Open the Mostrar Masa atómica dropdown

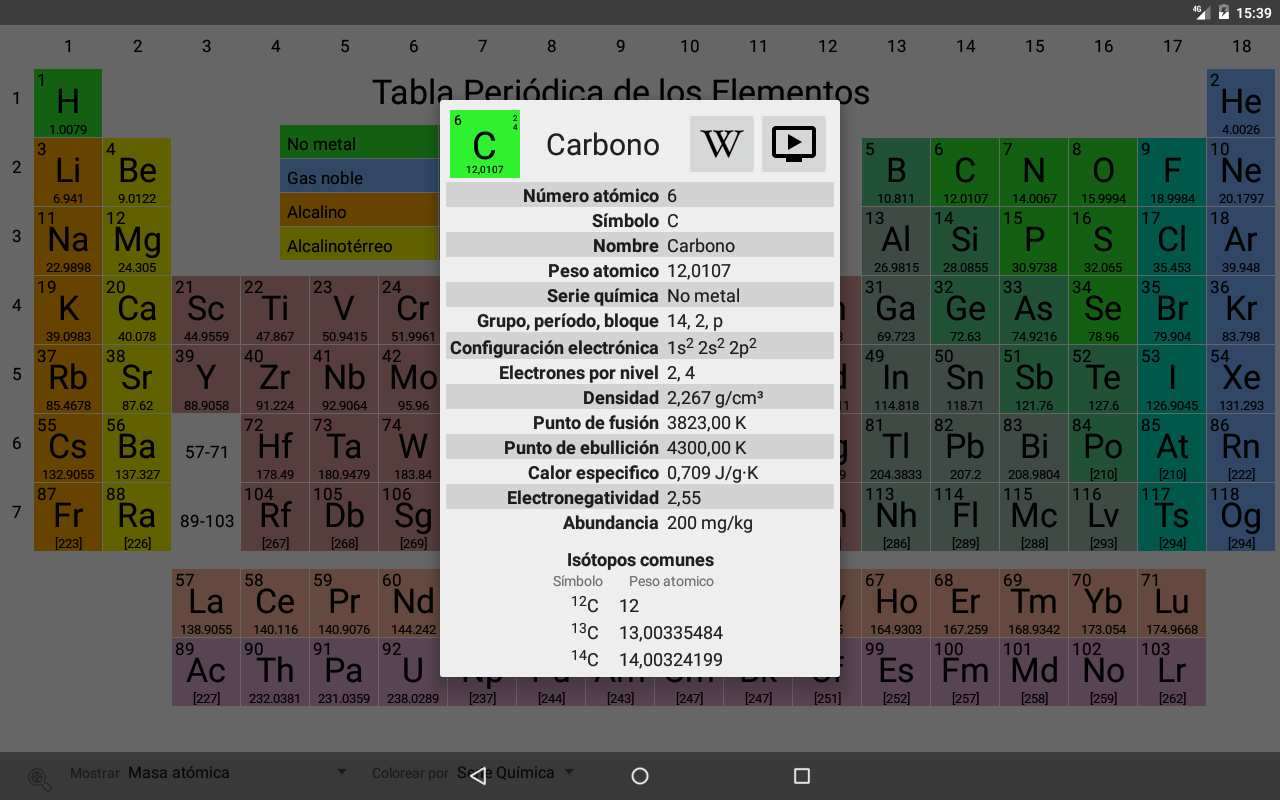coord(236,773)
